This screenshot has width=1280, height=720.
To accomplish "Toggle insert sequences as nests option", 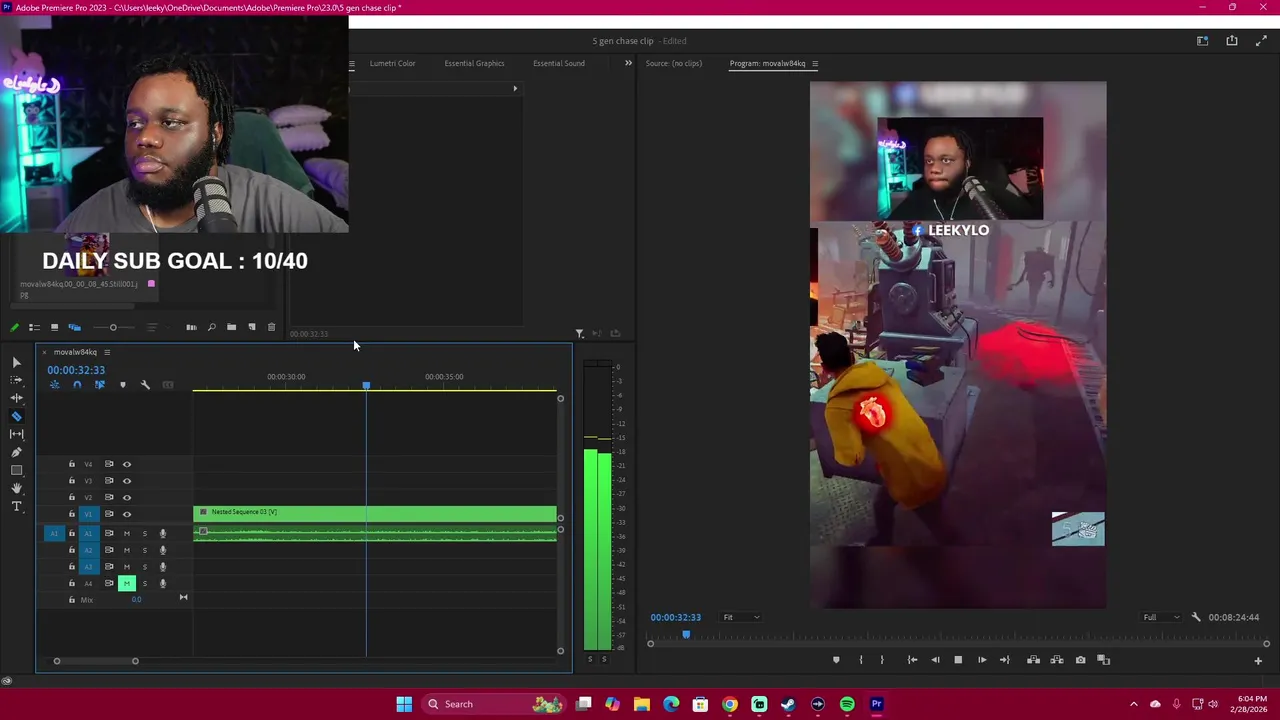I will 54,385.
